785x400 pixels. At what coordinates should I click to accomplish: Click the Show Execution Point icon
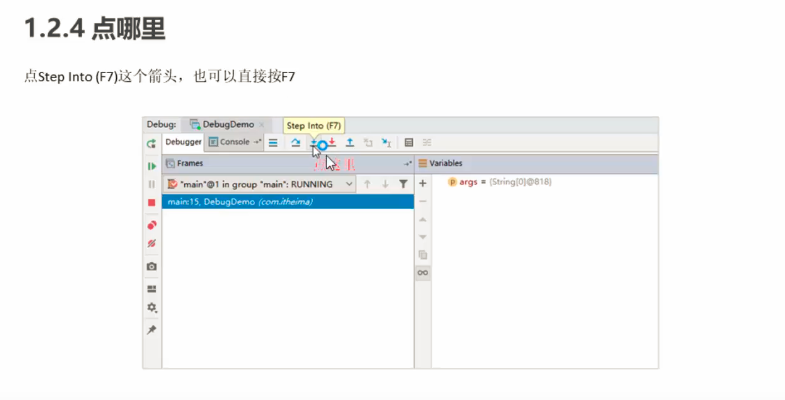pyautogui.click(x=273, y=143)
